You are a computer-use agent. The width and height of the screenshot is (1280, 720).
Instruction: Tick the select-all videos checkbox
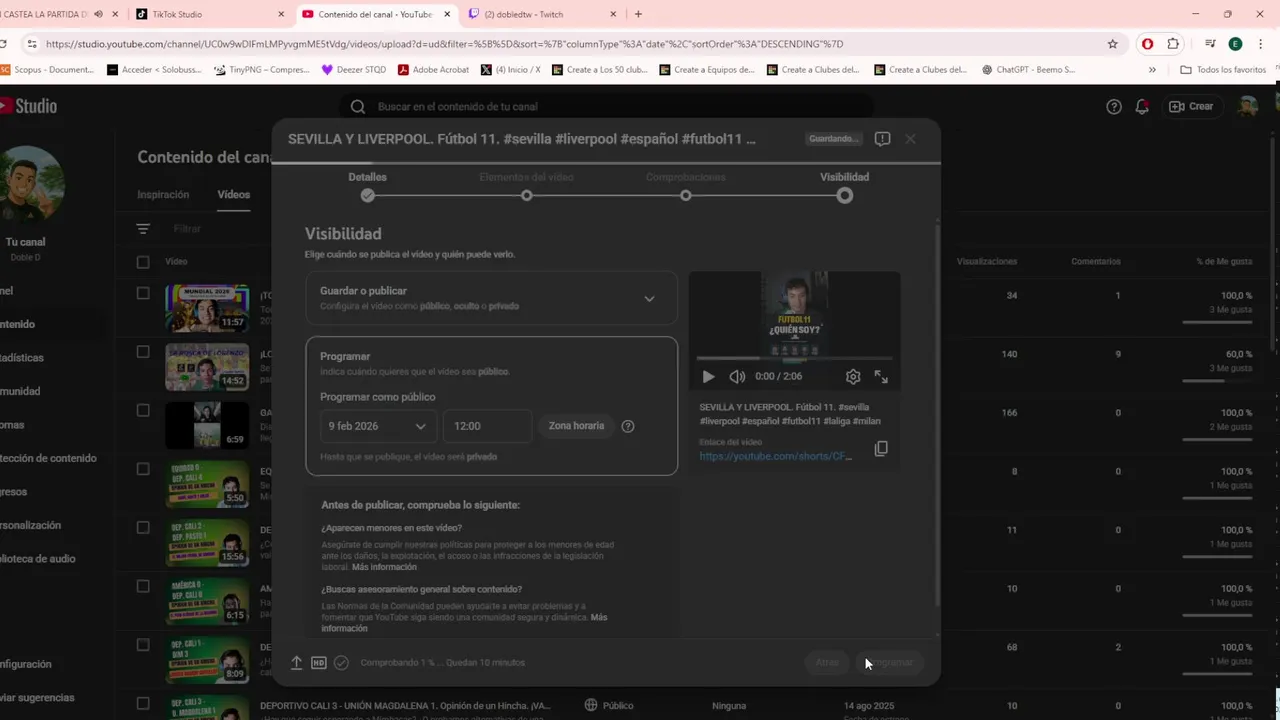[143, 262]
